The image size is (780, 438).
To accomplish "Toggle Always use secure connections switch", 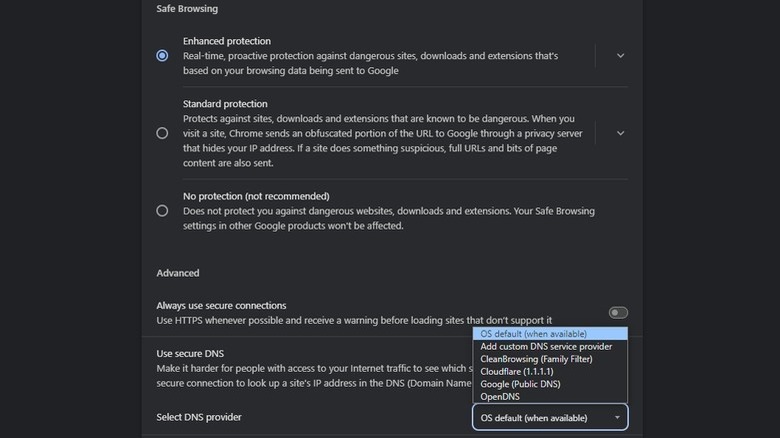I will tap(618, 313).
